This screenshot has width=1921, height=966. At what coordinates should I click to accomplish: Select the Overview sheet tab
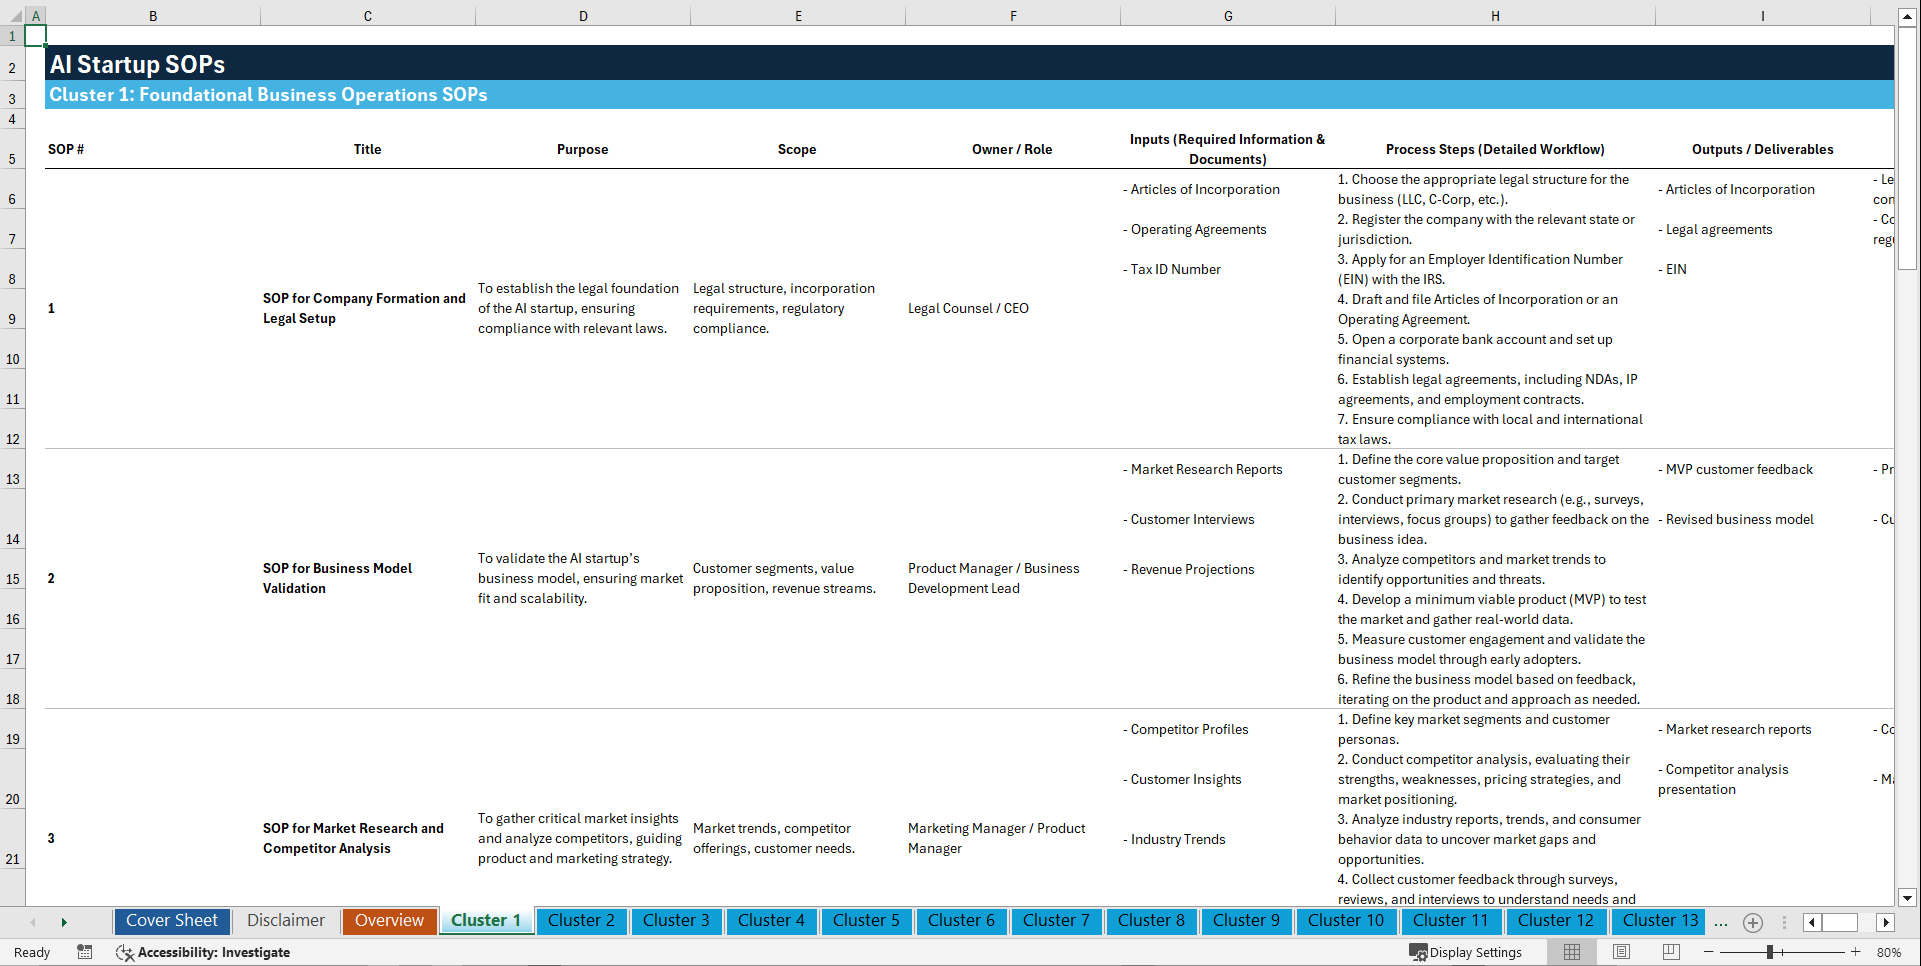click(x=389, y=921)
